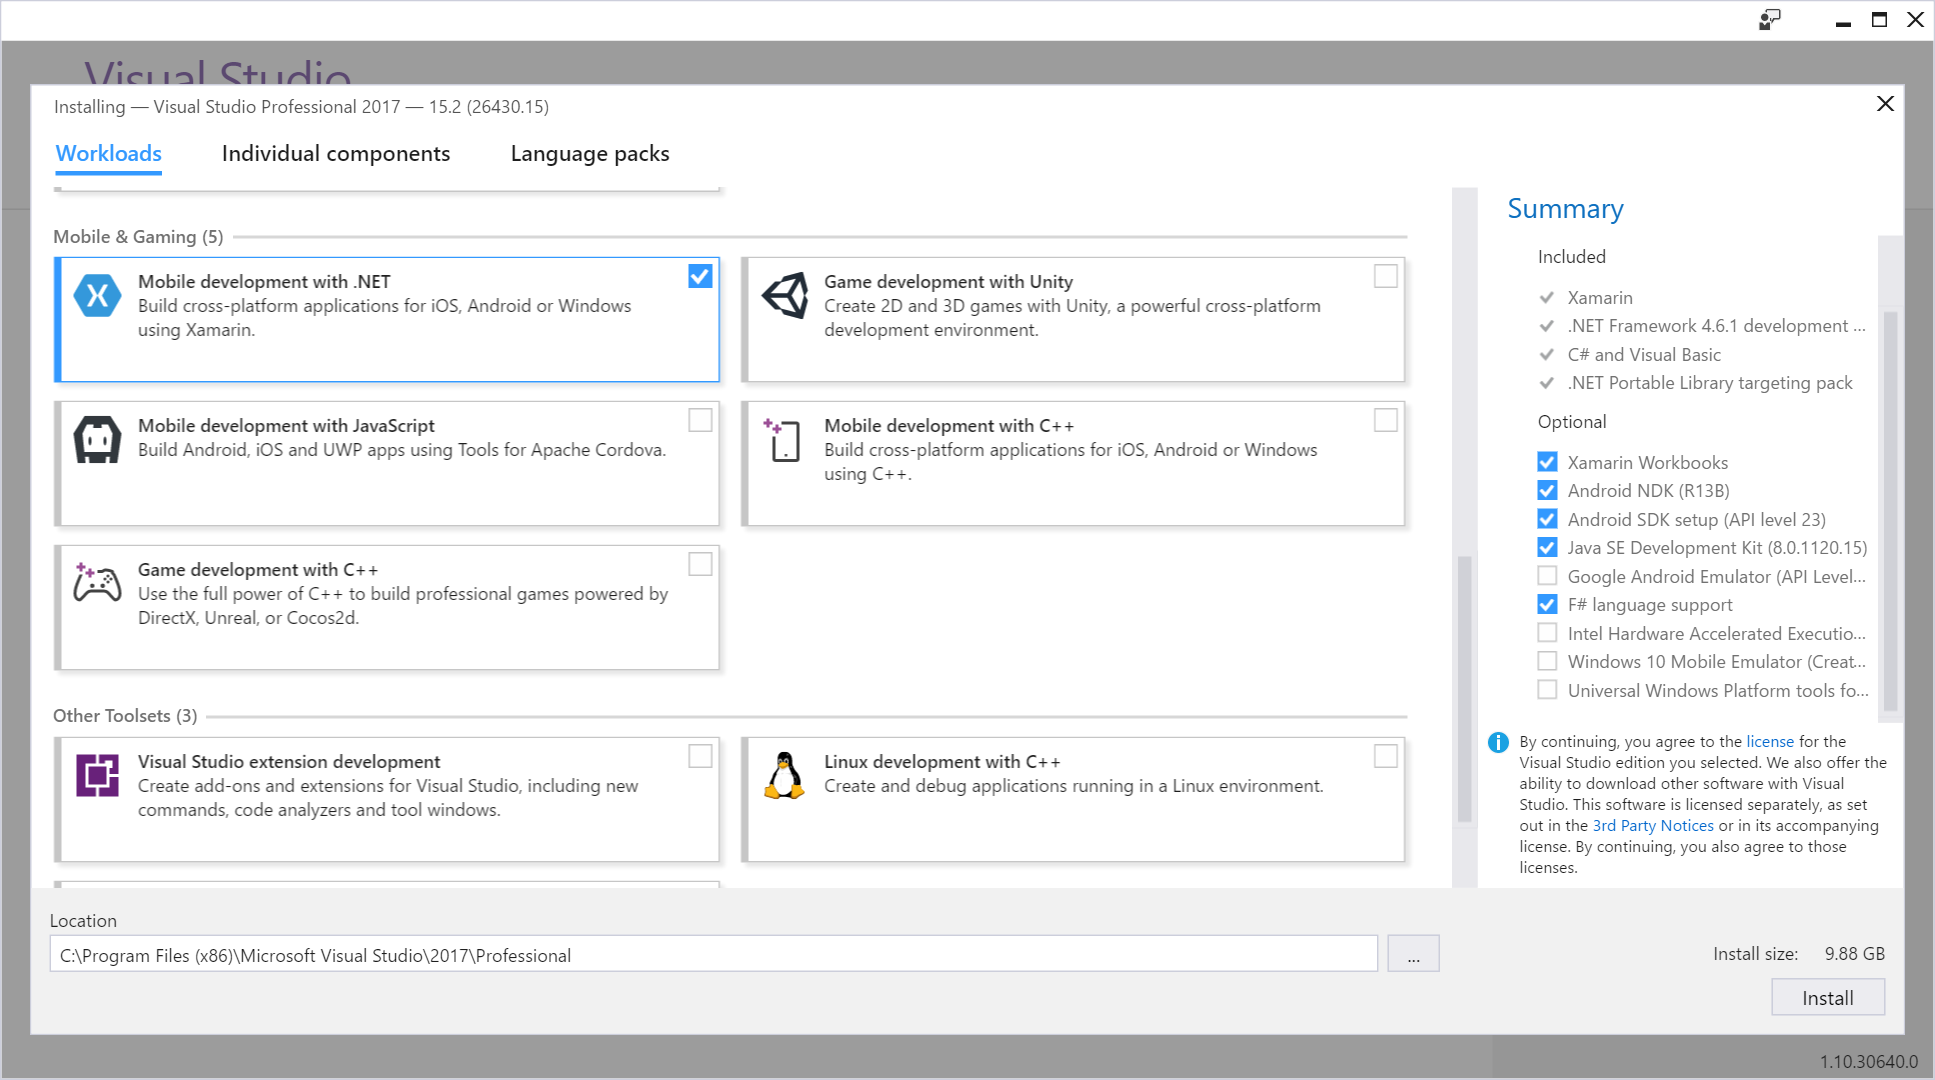
Task: Open the Language packs tab
Action: click(590, 154)
